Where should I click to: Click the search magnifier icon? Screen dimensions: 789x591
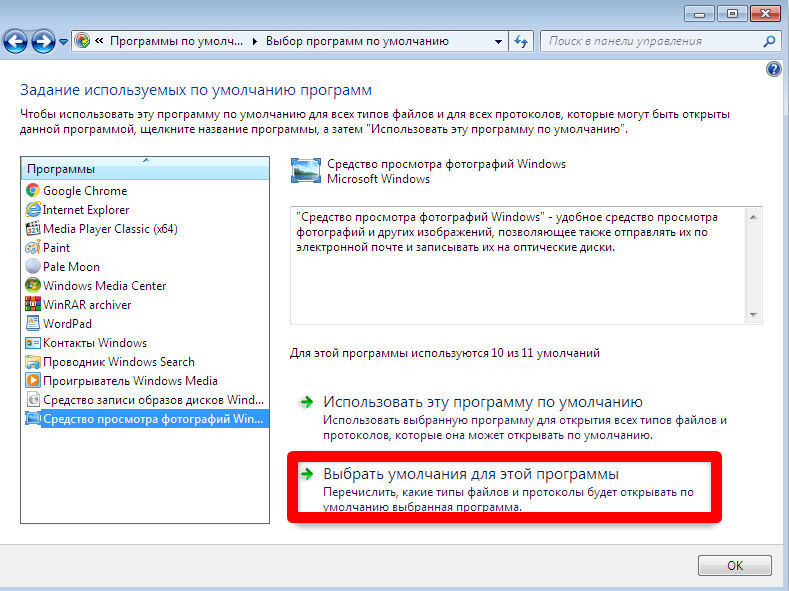click(x=769, y=41)
